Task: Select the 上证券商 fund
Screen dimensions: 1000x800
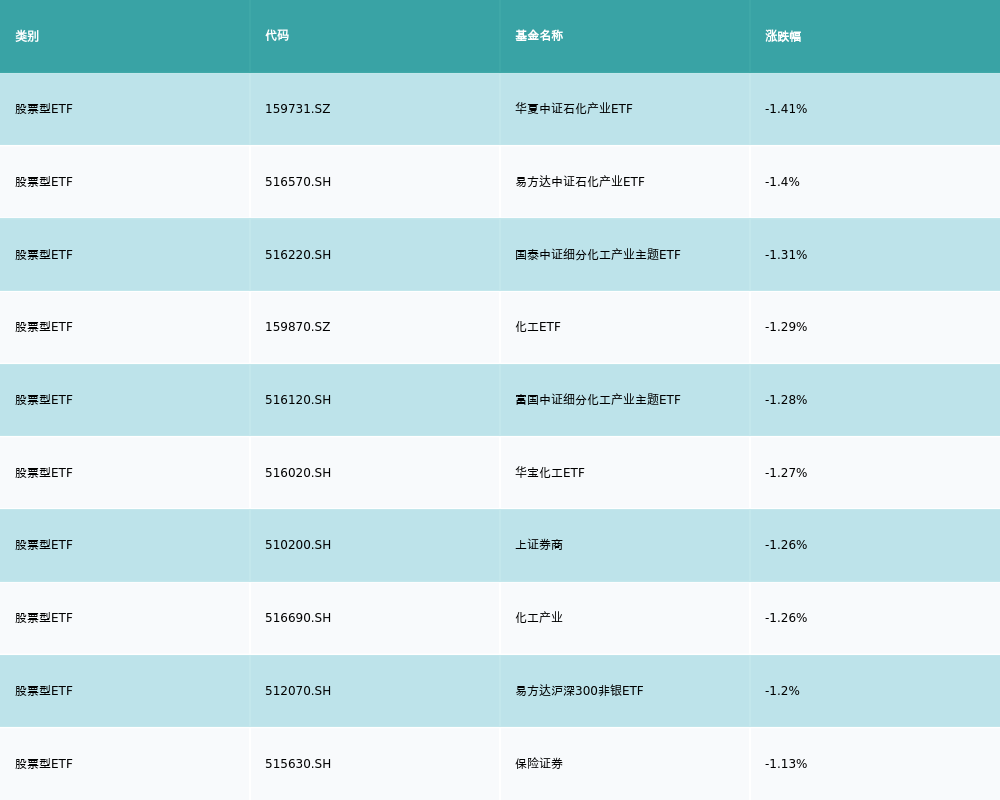Action: [x=539, y=545]
